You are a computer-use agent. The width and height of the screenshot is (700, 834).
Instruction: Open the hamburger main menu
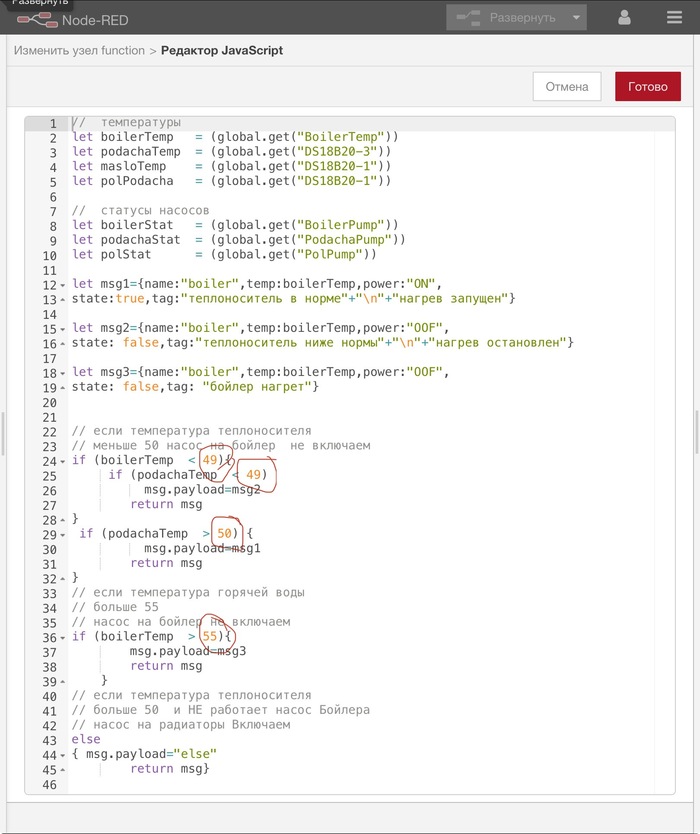(674, 18)
